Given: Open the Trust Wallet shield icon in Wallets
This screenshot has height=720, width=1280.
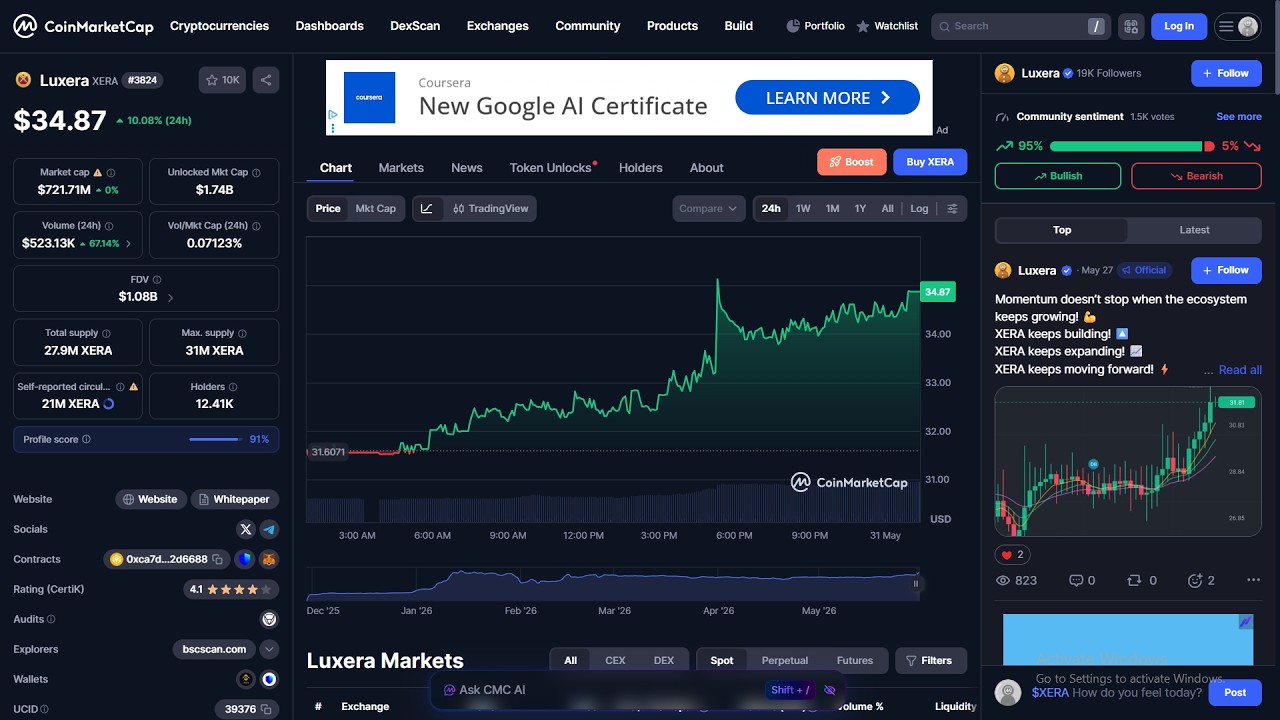Looking at the screenshot, I should 269,679.
